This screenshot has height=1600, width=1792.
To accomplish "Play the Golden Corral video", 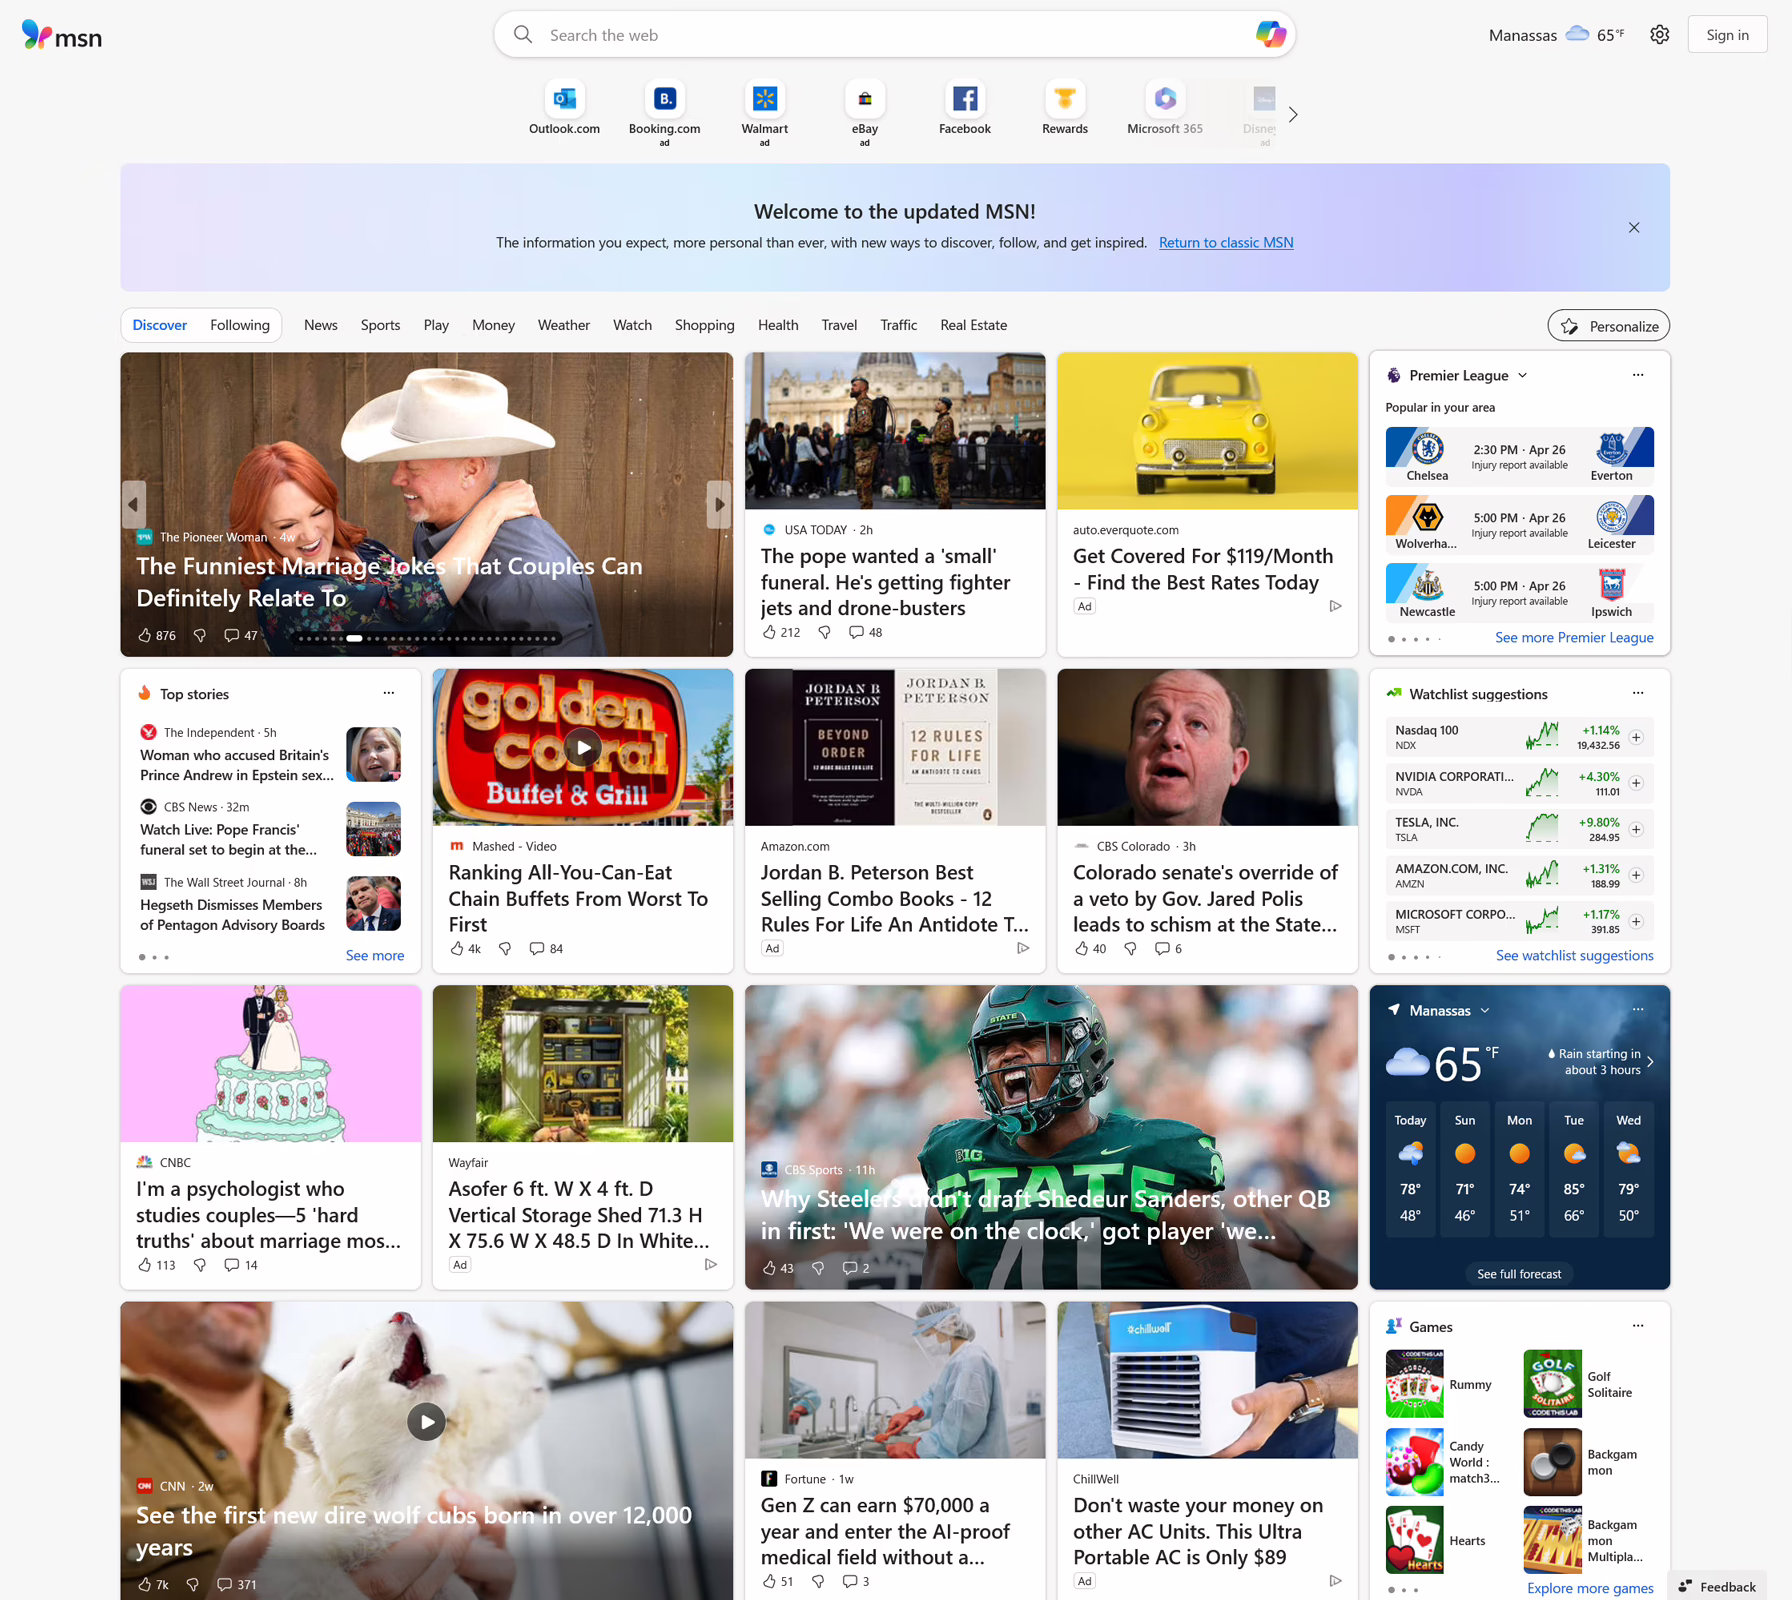I will pyautogui.click(x=583, y=748).
